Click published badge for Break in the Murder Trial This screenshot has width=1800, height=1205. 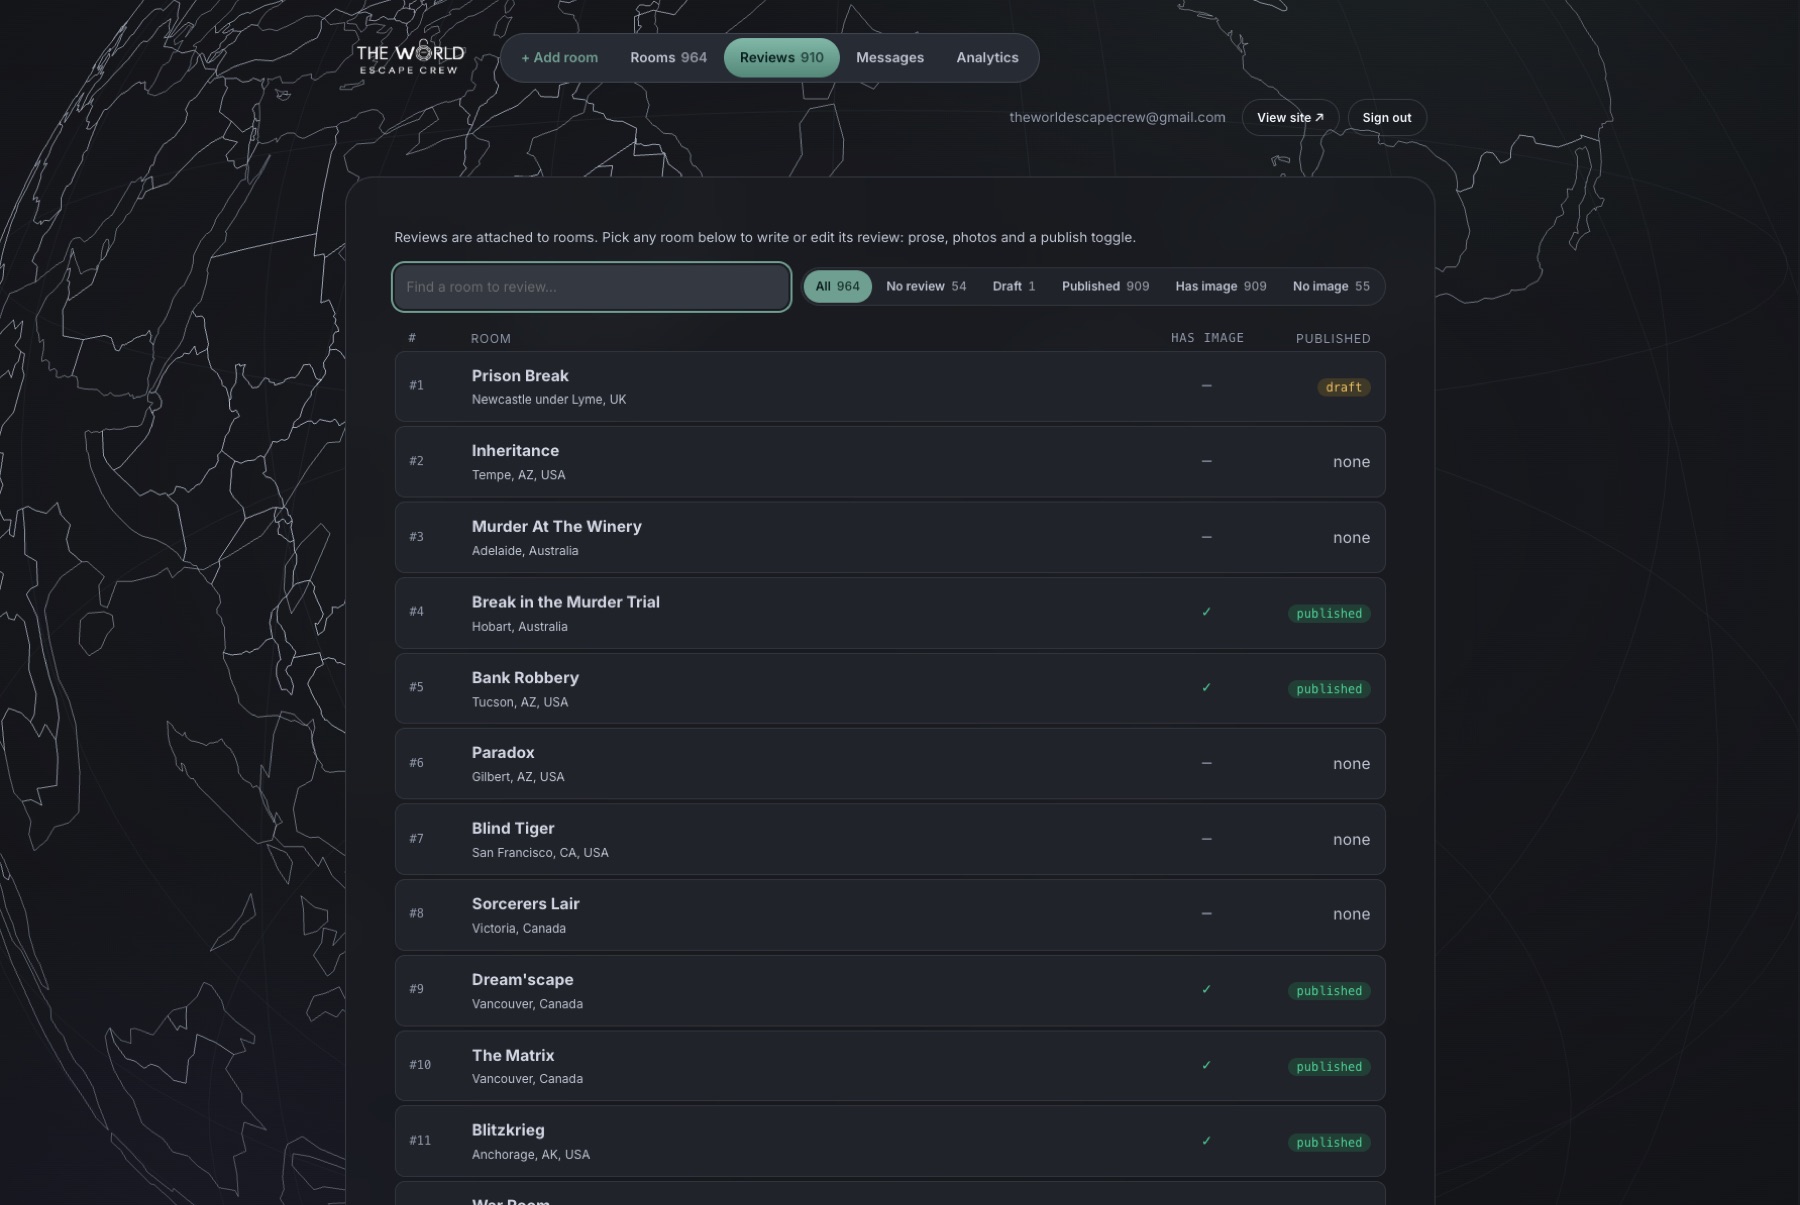point(1329,613)
